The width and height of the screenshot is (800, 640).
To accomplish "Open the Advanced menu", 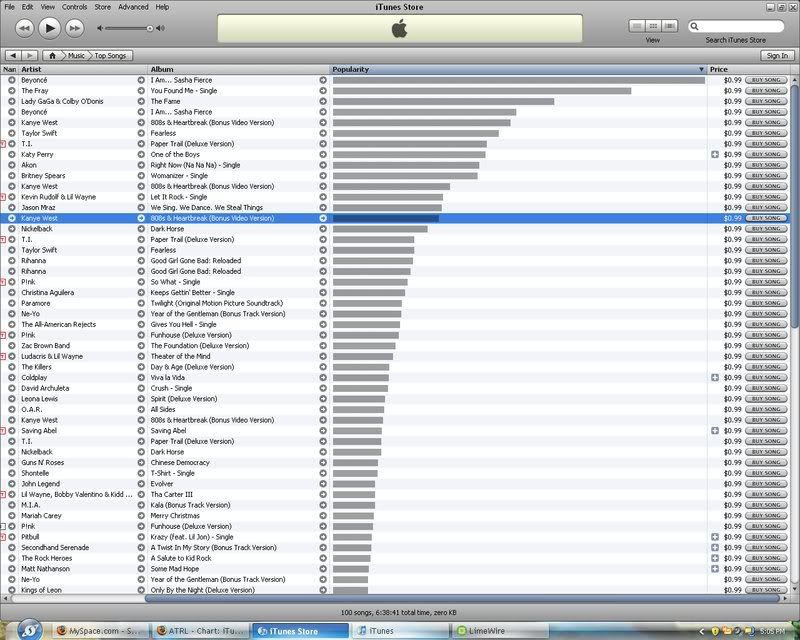I will pos(133,7).
